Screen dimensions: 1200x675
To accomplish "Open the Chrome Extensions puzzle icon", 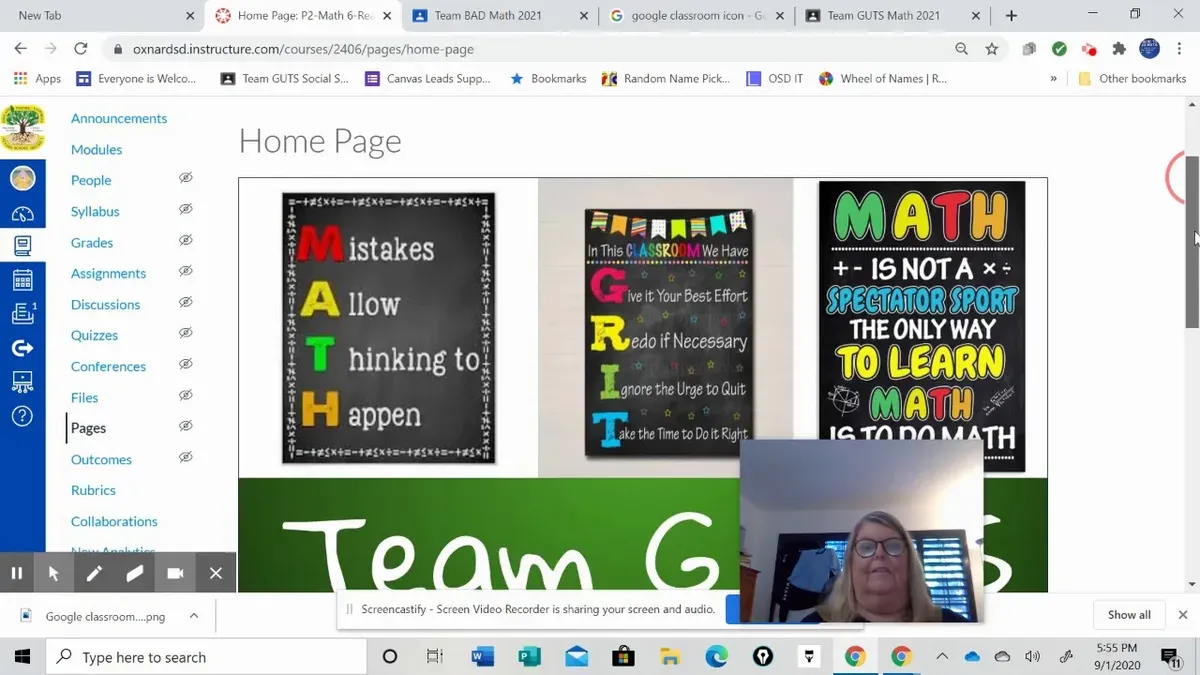I will point(1119,48).
